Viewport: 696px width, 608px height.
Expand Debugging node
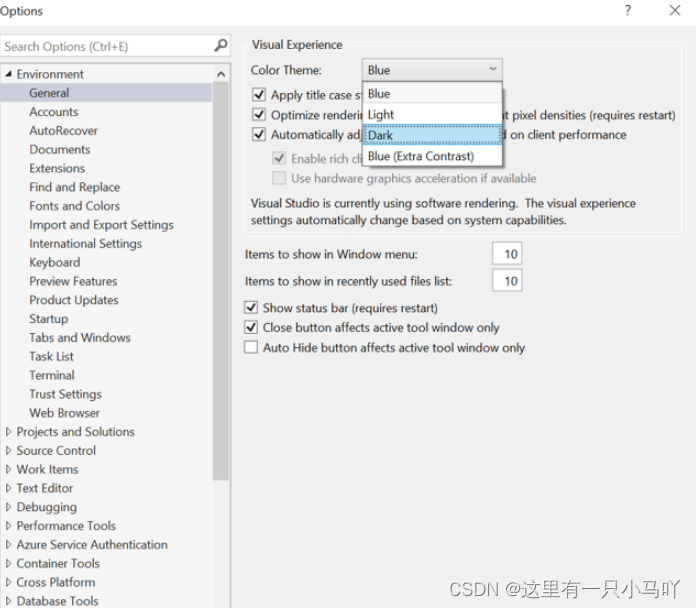click(x=8, y=507)
